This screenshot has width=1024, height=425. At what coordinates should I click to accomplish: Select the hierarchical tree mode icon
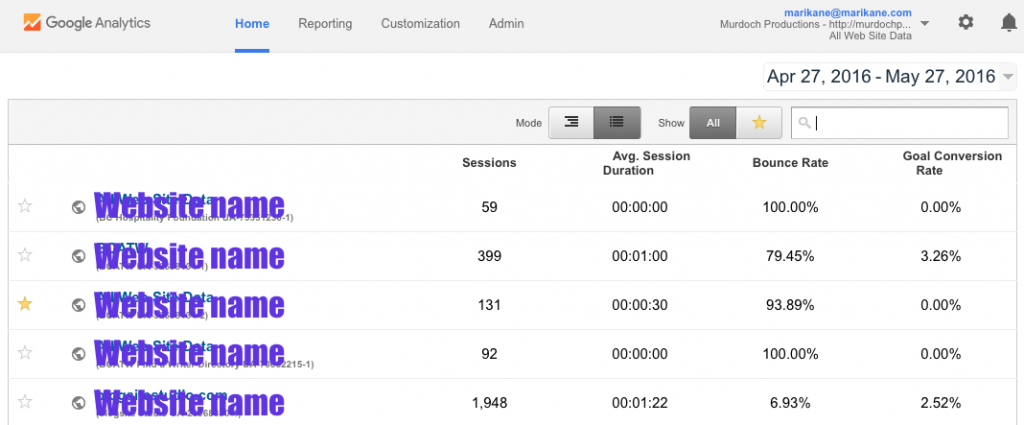pos(571,122)
